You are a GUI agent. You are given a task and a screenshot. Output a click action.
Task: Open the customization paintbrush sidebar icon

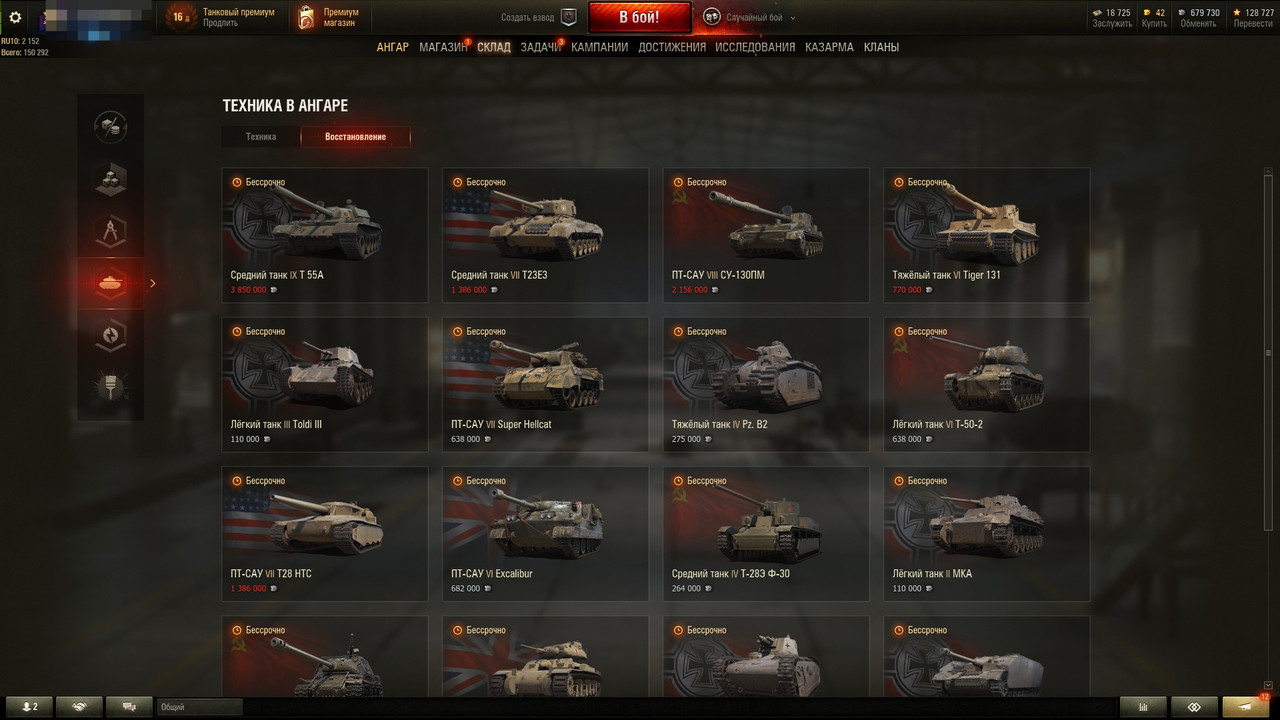point(110,387)
